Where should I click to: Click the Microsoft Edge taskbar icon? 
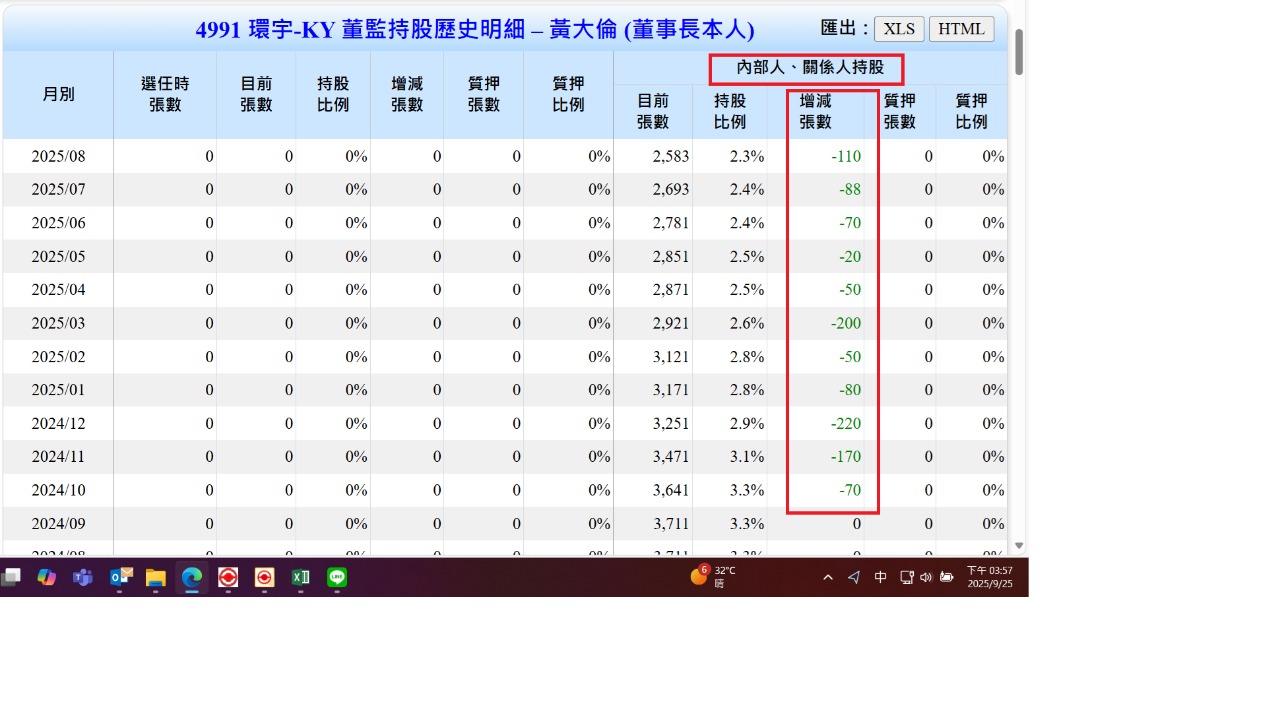point(192,577)
